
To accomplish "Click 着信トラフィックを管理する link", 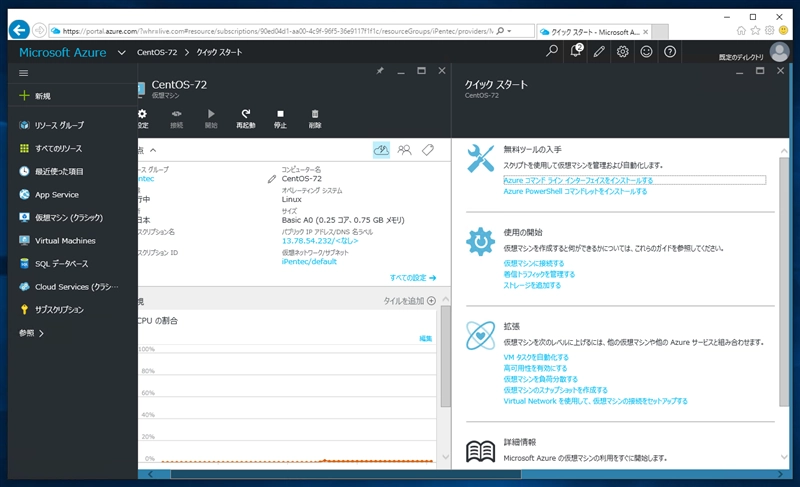I will (x=539, y=274).
